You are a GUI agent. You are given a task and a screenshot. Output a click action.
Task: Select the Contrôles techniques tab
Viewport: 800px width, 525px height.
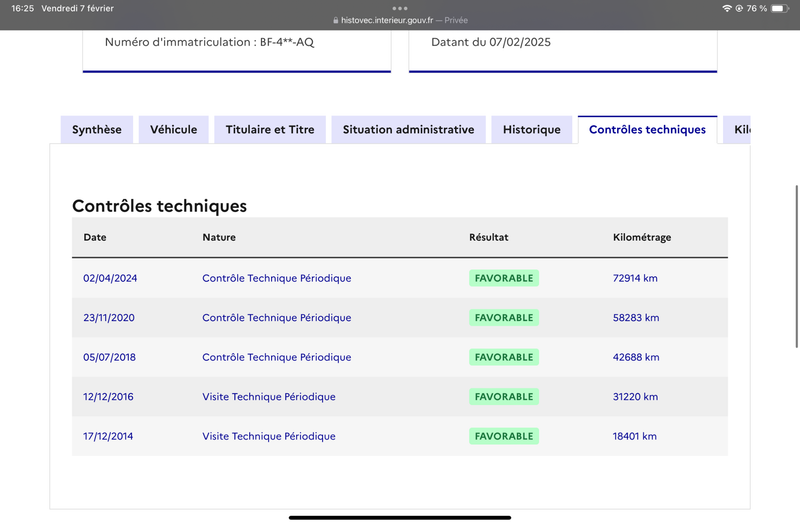coord(647,130)
